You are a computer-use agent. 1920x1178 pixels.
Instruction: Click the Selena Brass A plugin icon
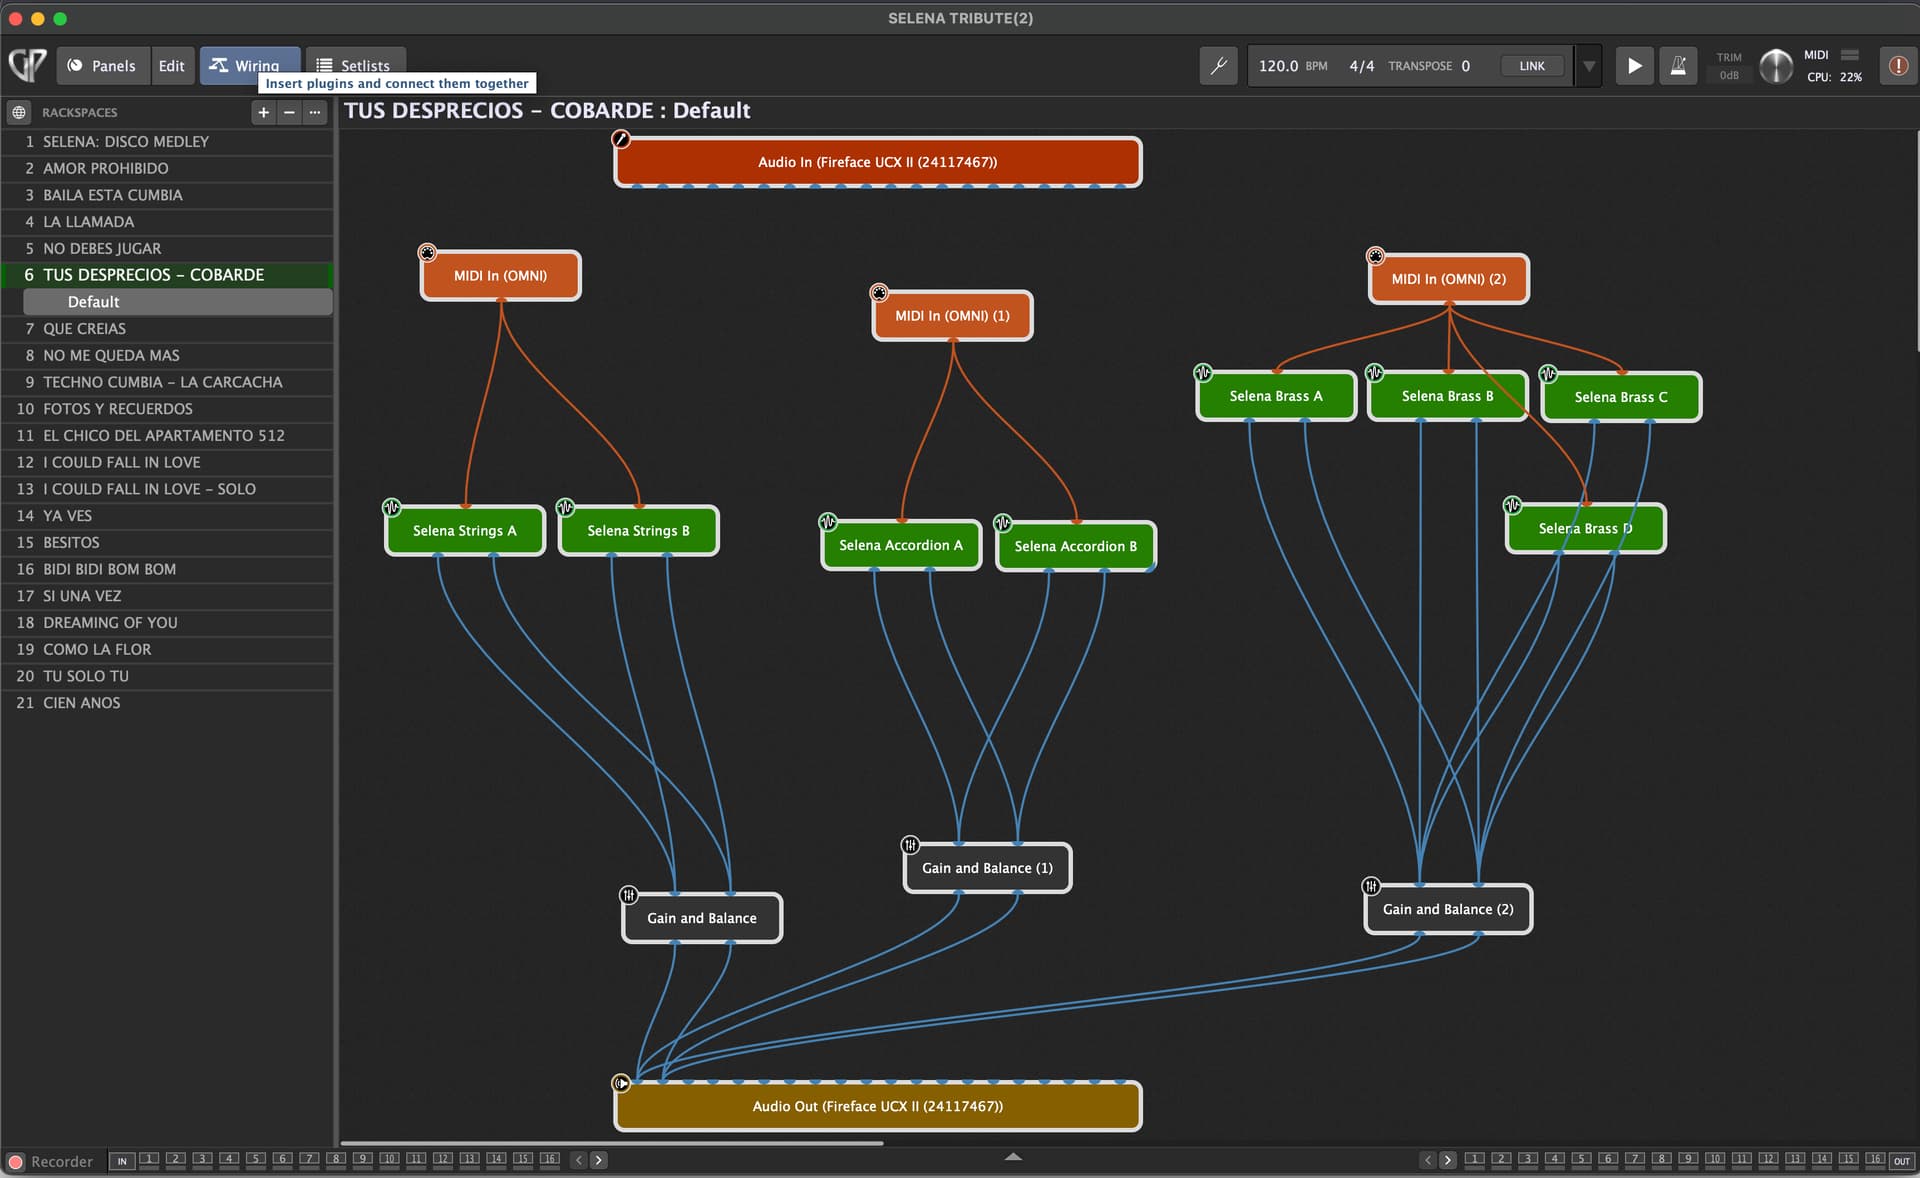tap(1203, 373)
